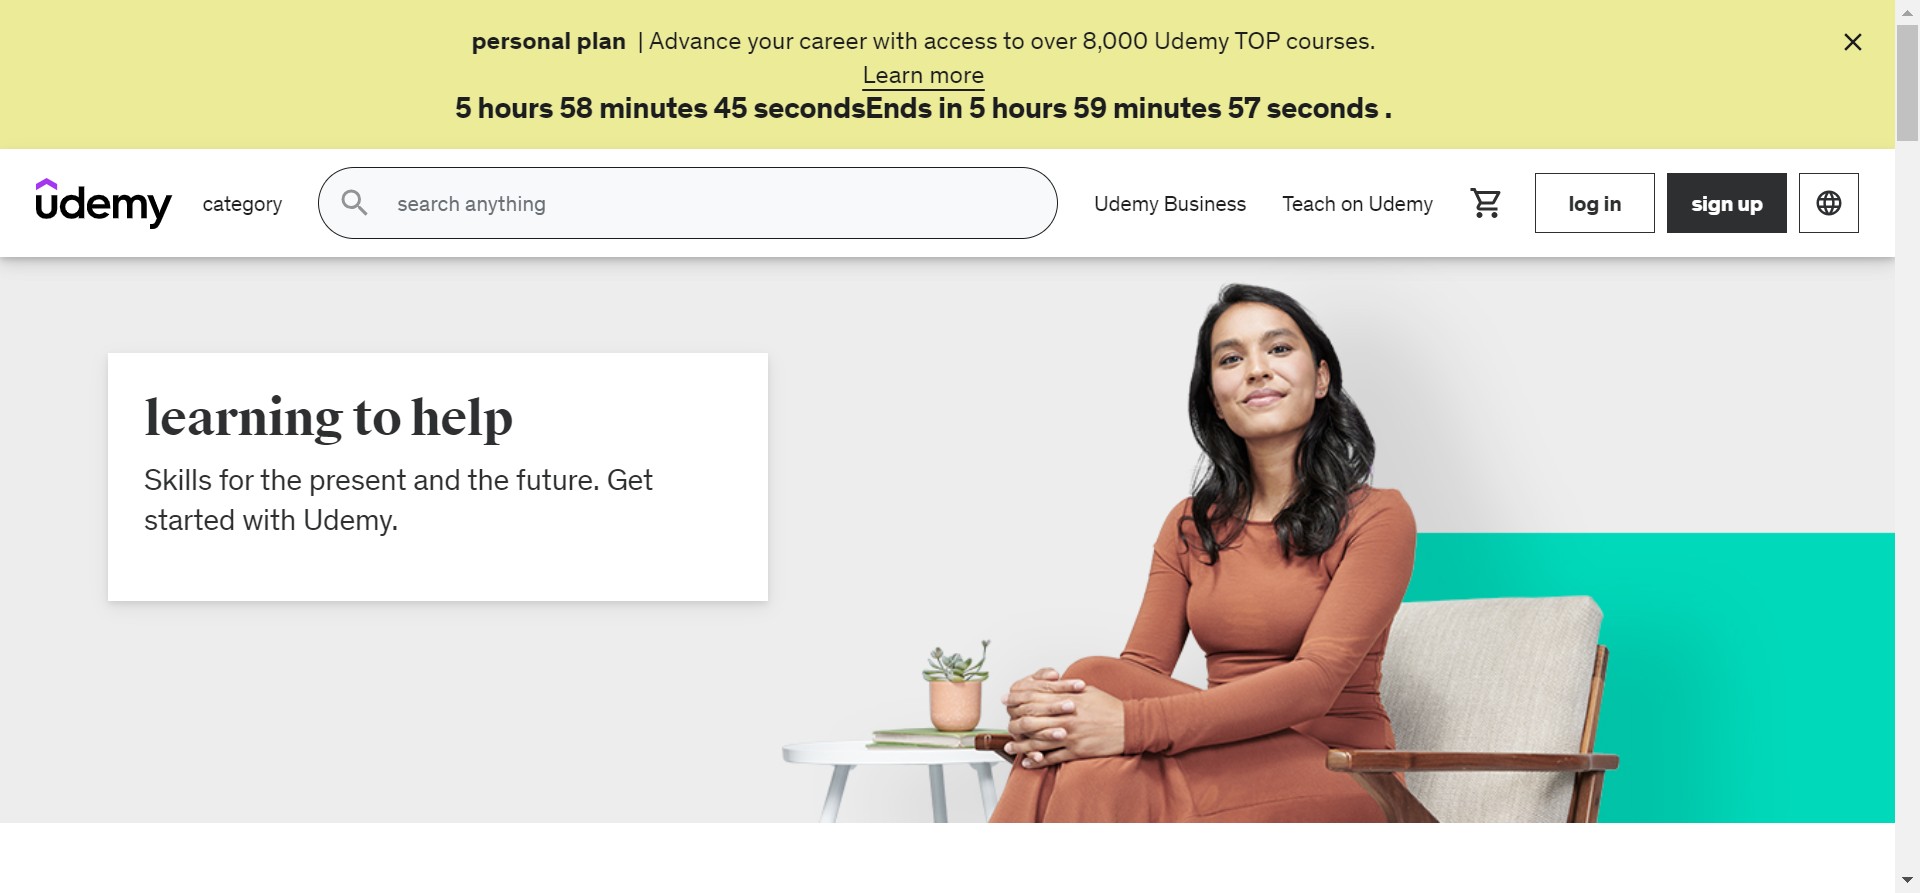
Task: Click the log in button
Action: point(1594,203)
